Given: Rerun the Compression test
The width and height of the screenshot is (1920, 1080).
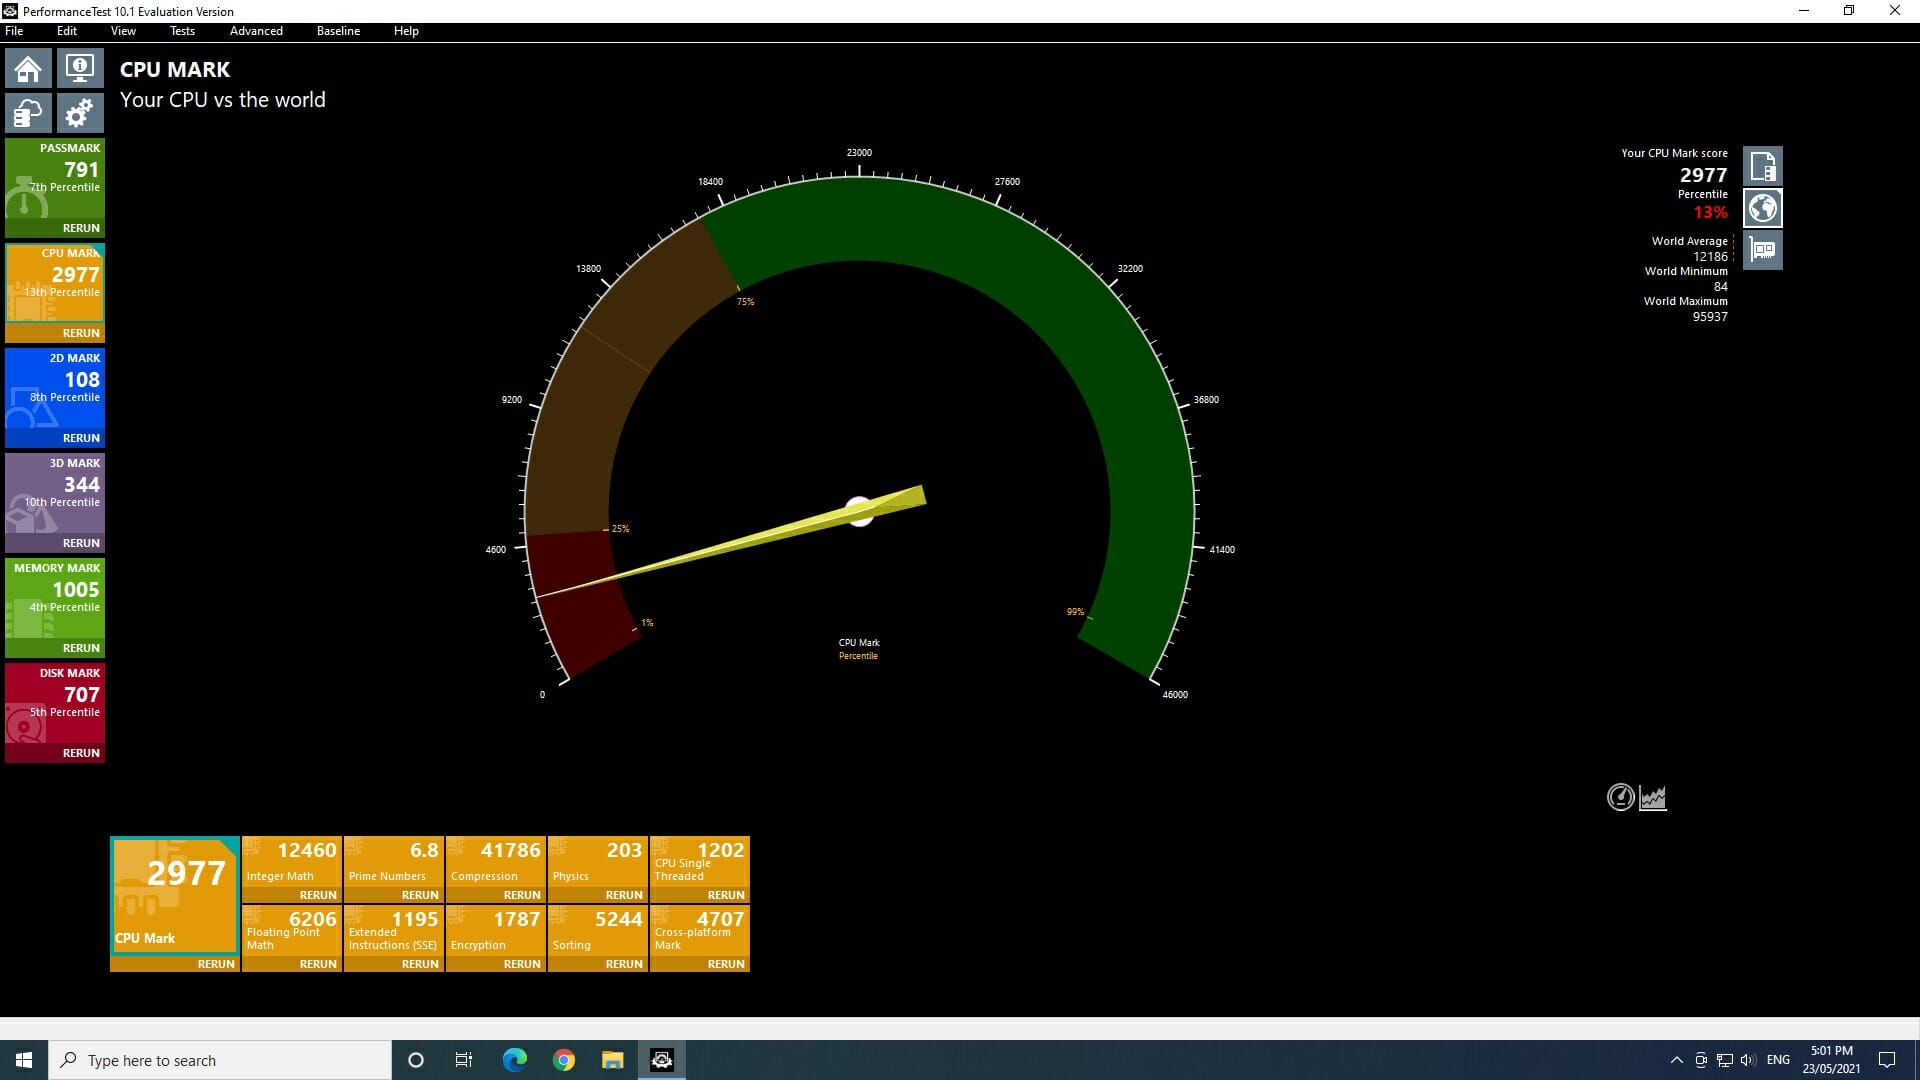Looking at the screenshot, I should pyautogui.click(x=522, y=895).
